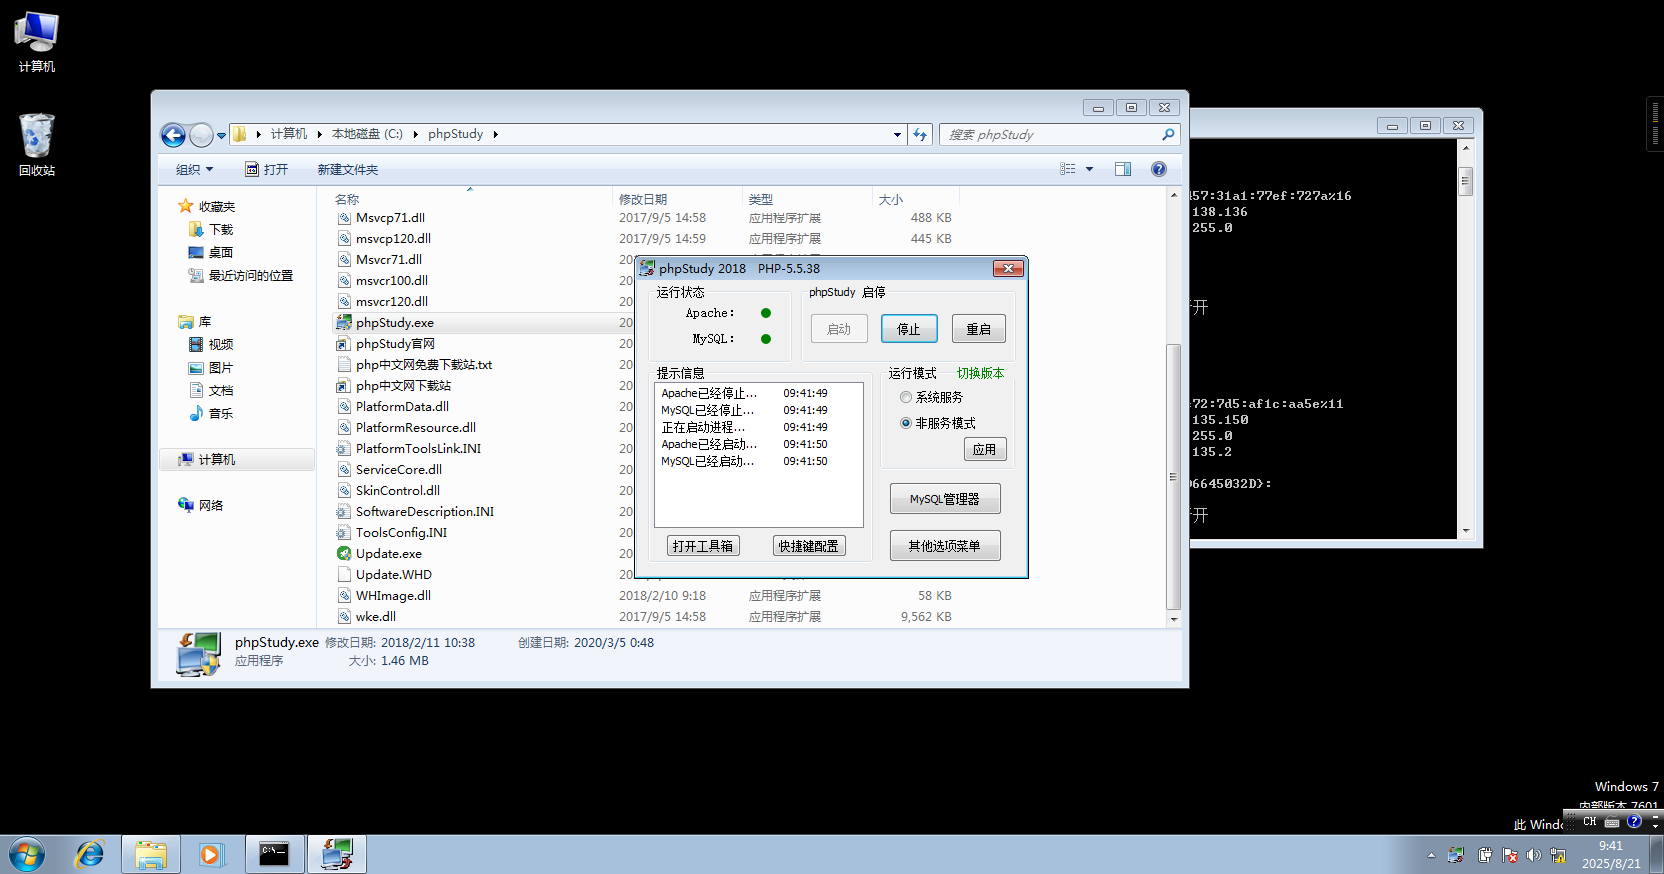Click the Explorer back arrow button
The width and height of the screenshot is (1664, 874).
tap(173, 135)
